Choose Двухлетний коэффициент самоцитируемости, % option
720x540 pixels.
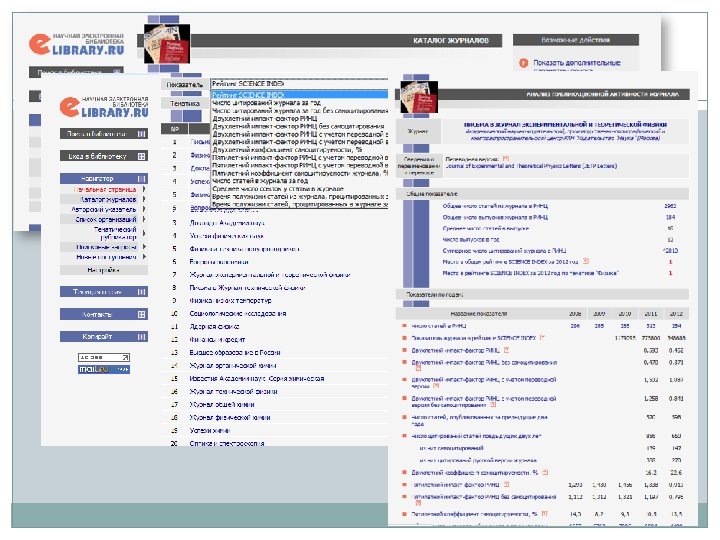287,150
